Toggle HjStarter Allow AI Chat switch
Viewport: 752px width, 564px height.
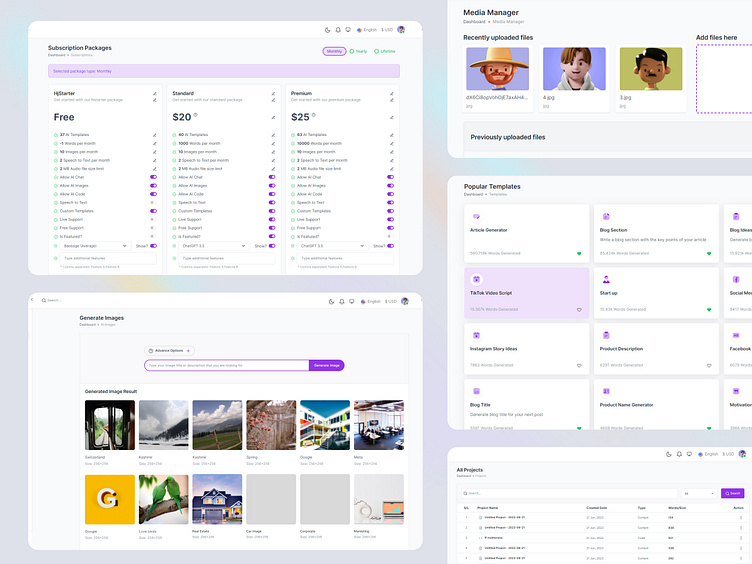(x=153, y=177)
